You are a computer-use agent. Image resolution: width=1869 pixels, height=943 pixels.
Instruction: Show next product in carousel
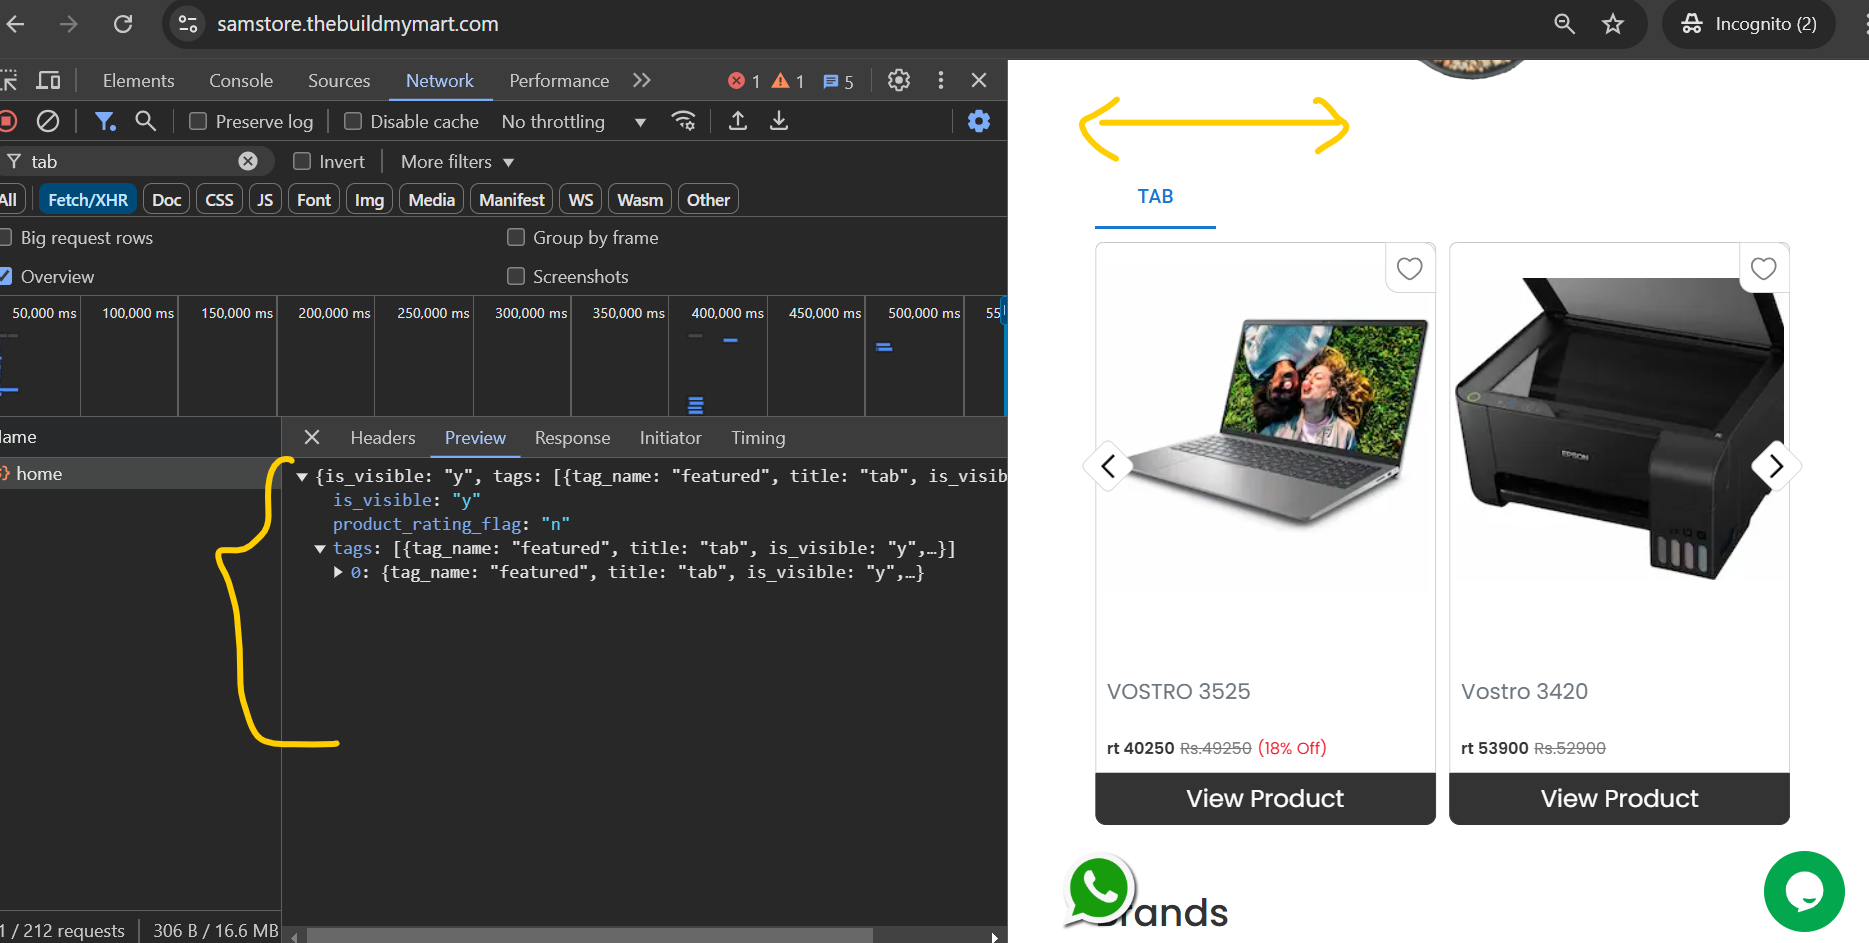click(1776, 466)
